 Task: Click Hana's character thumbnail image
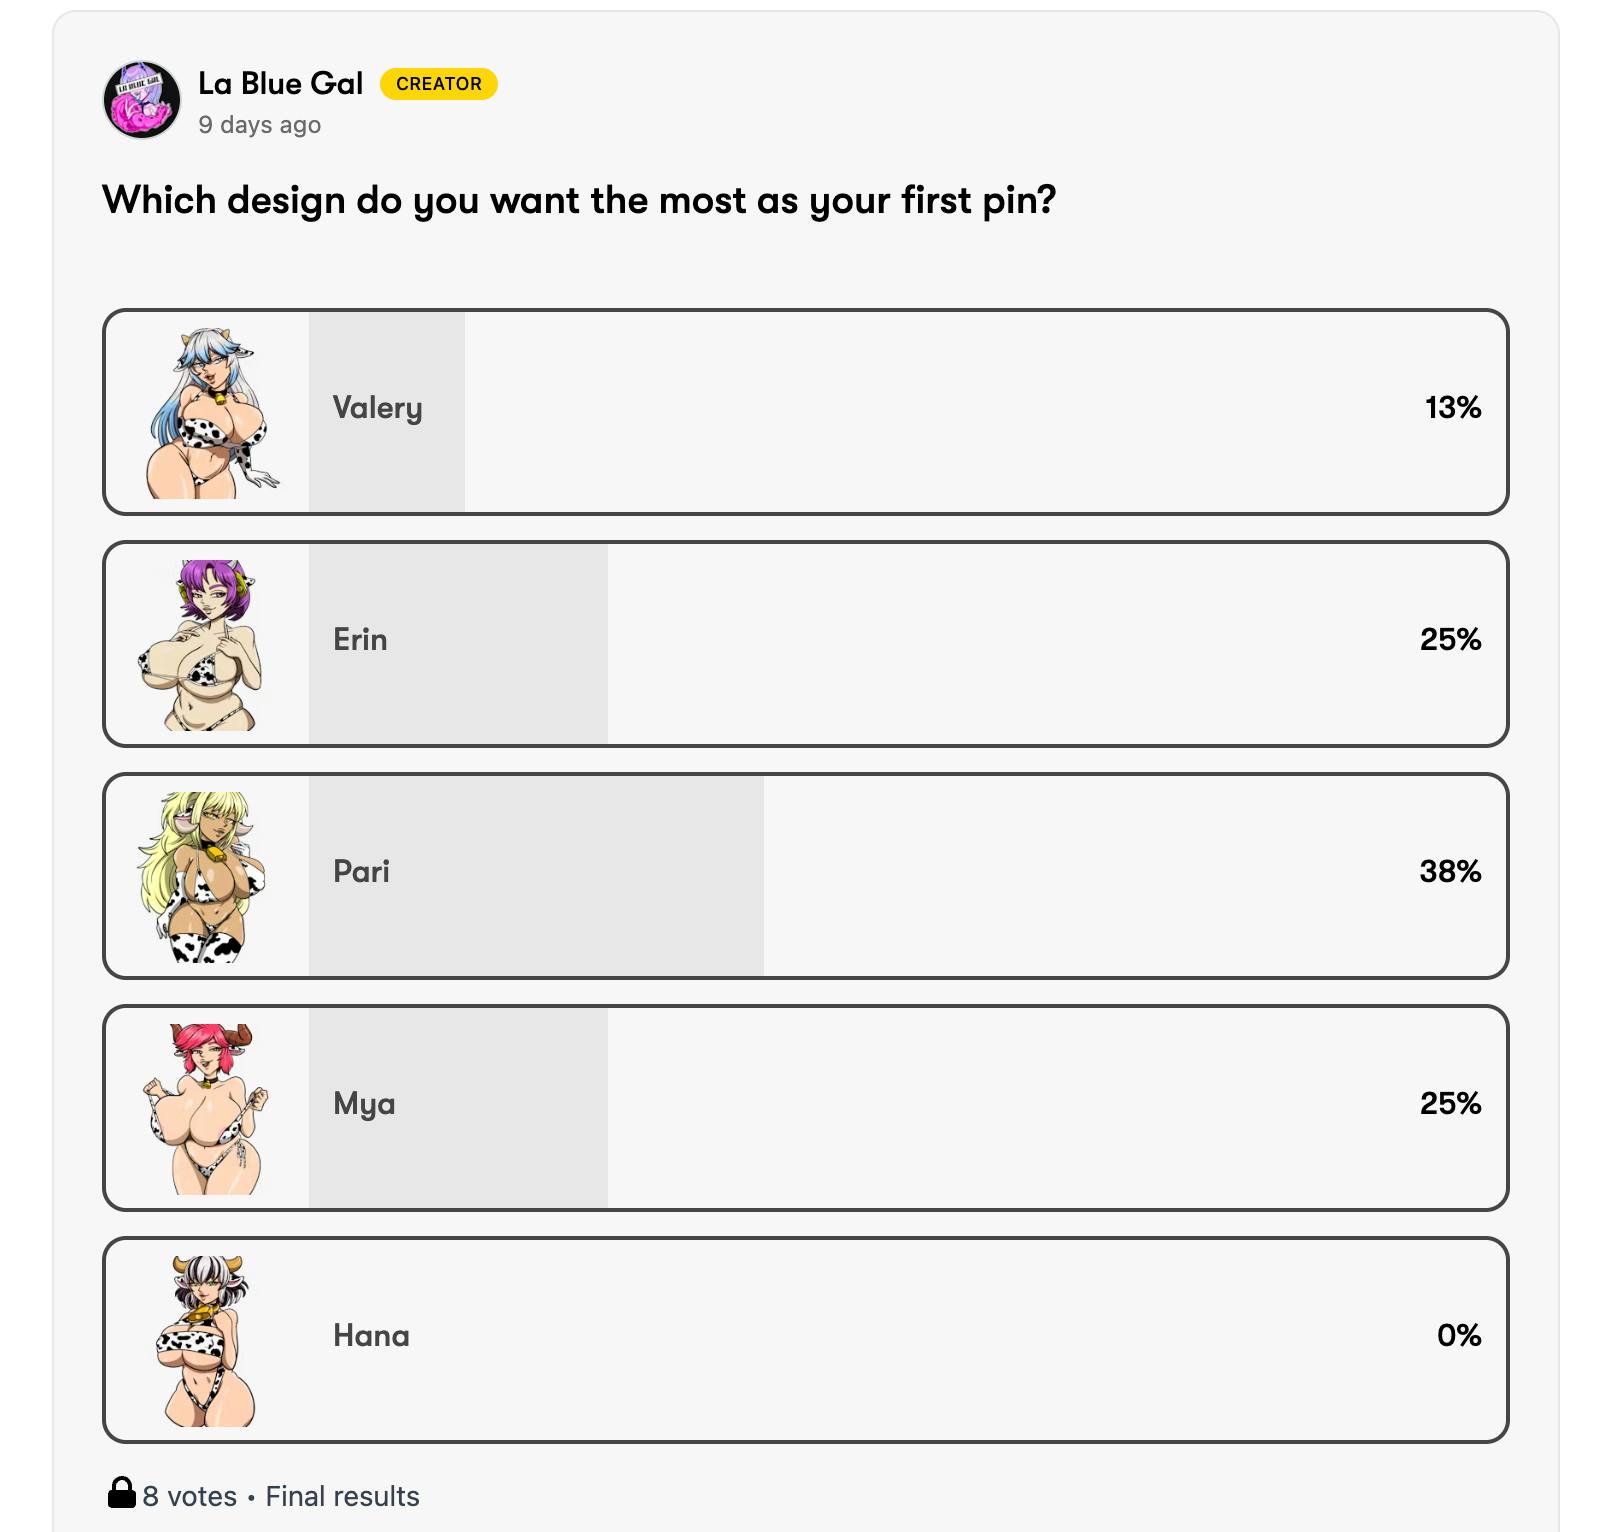[206, 1341]
